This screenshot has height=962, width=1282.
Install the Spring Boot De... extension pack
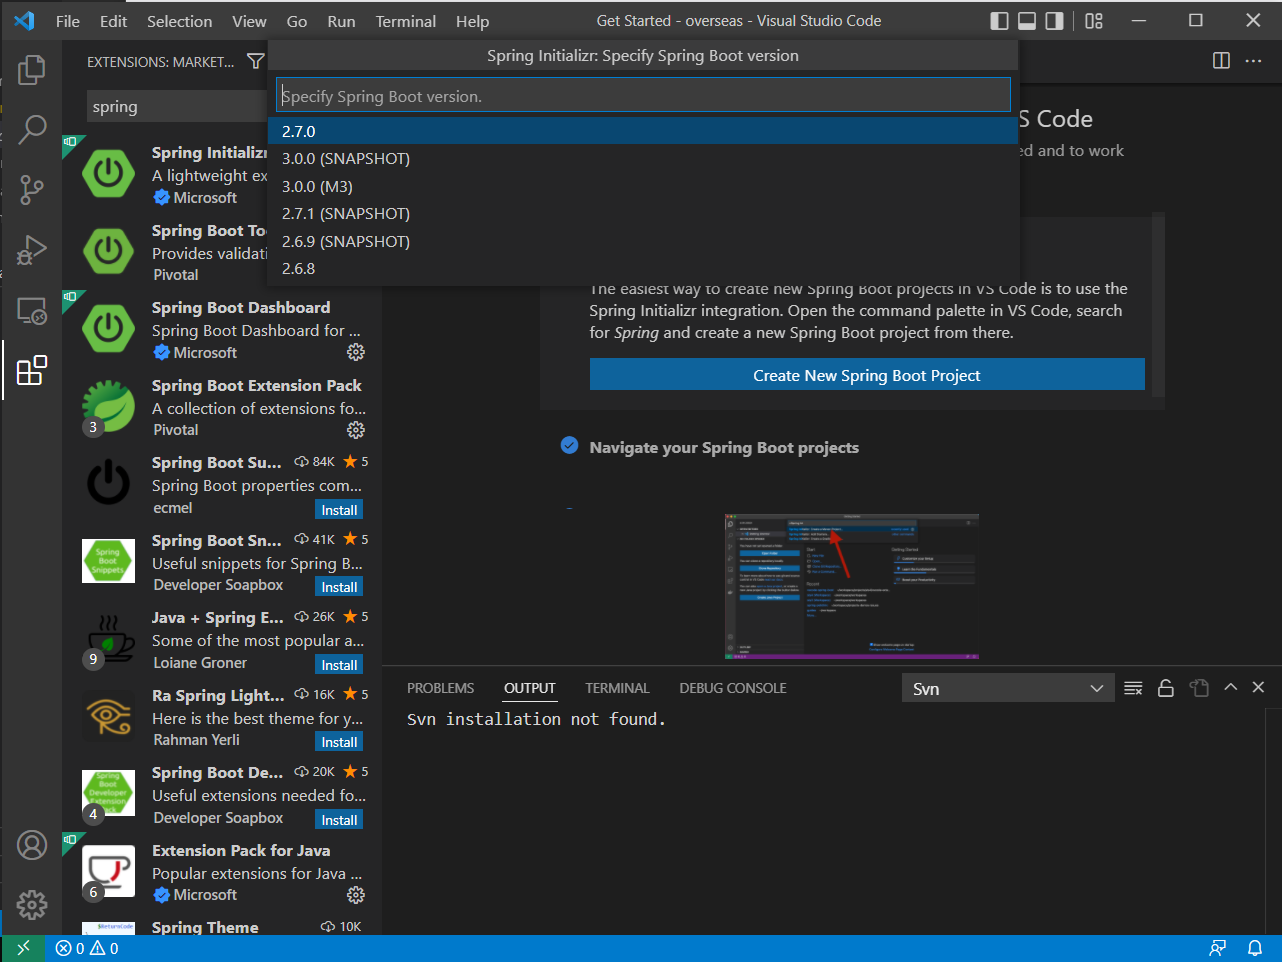339,820
